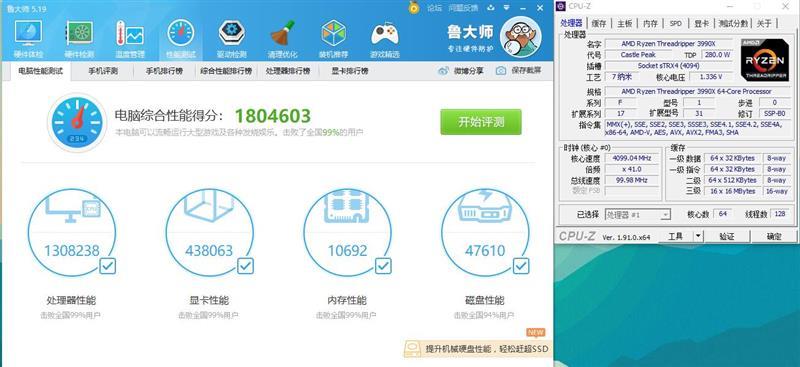This screenshot has height=367, width=800.
Task: Click the green 开始评测 button
Action: click(x=481, y=122)
